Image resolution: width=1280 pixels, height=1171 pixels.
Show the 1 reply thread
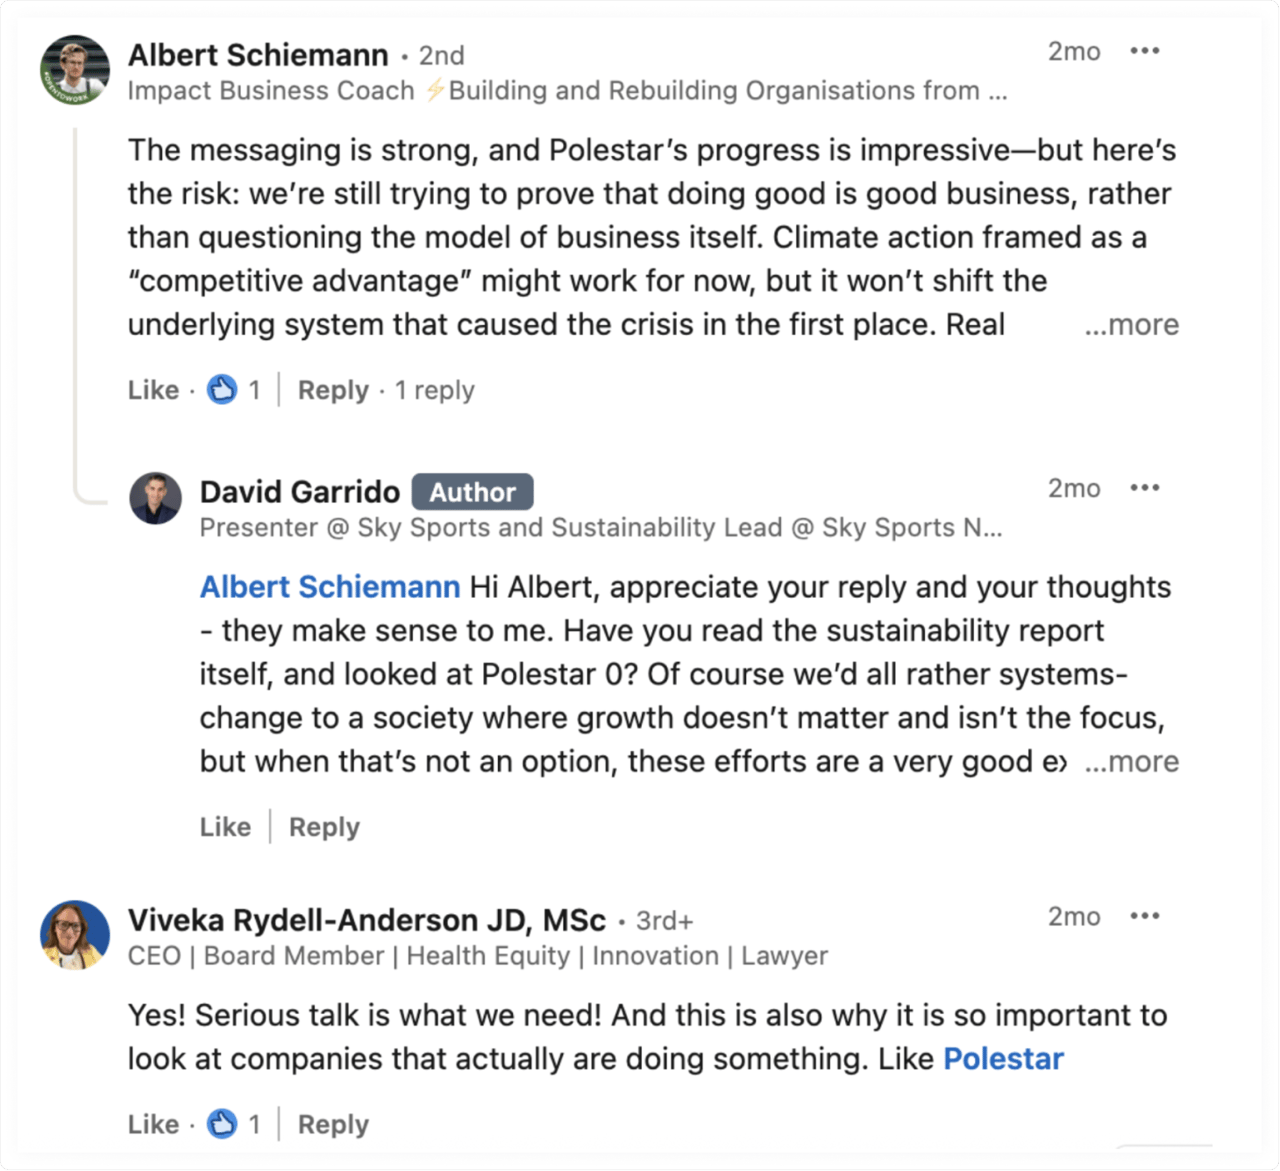click(434, 390)
